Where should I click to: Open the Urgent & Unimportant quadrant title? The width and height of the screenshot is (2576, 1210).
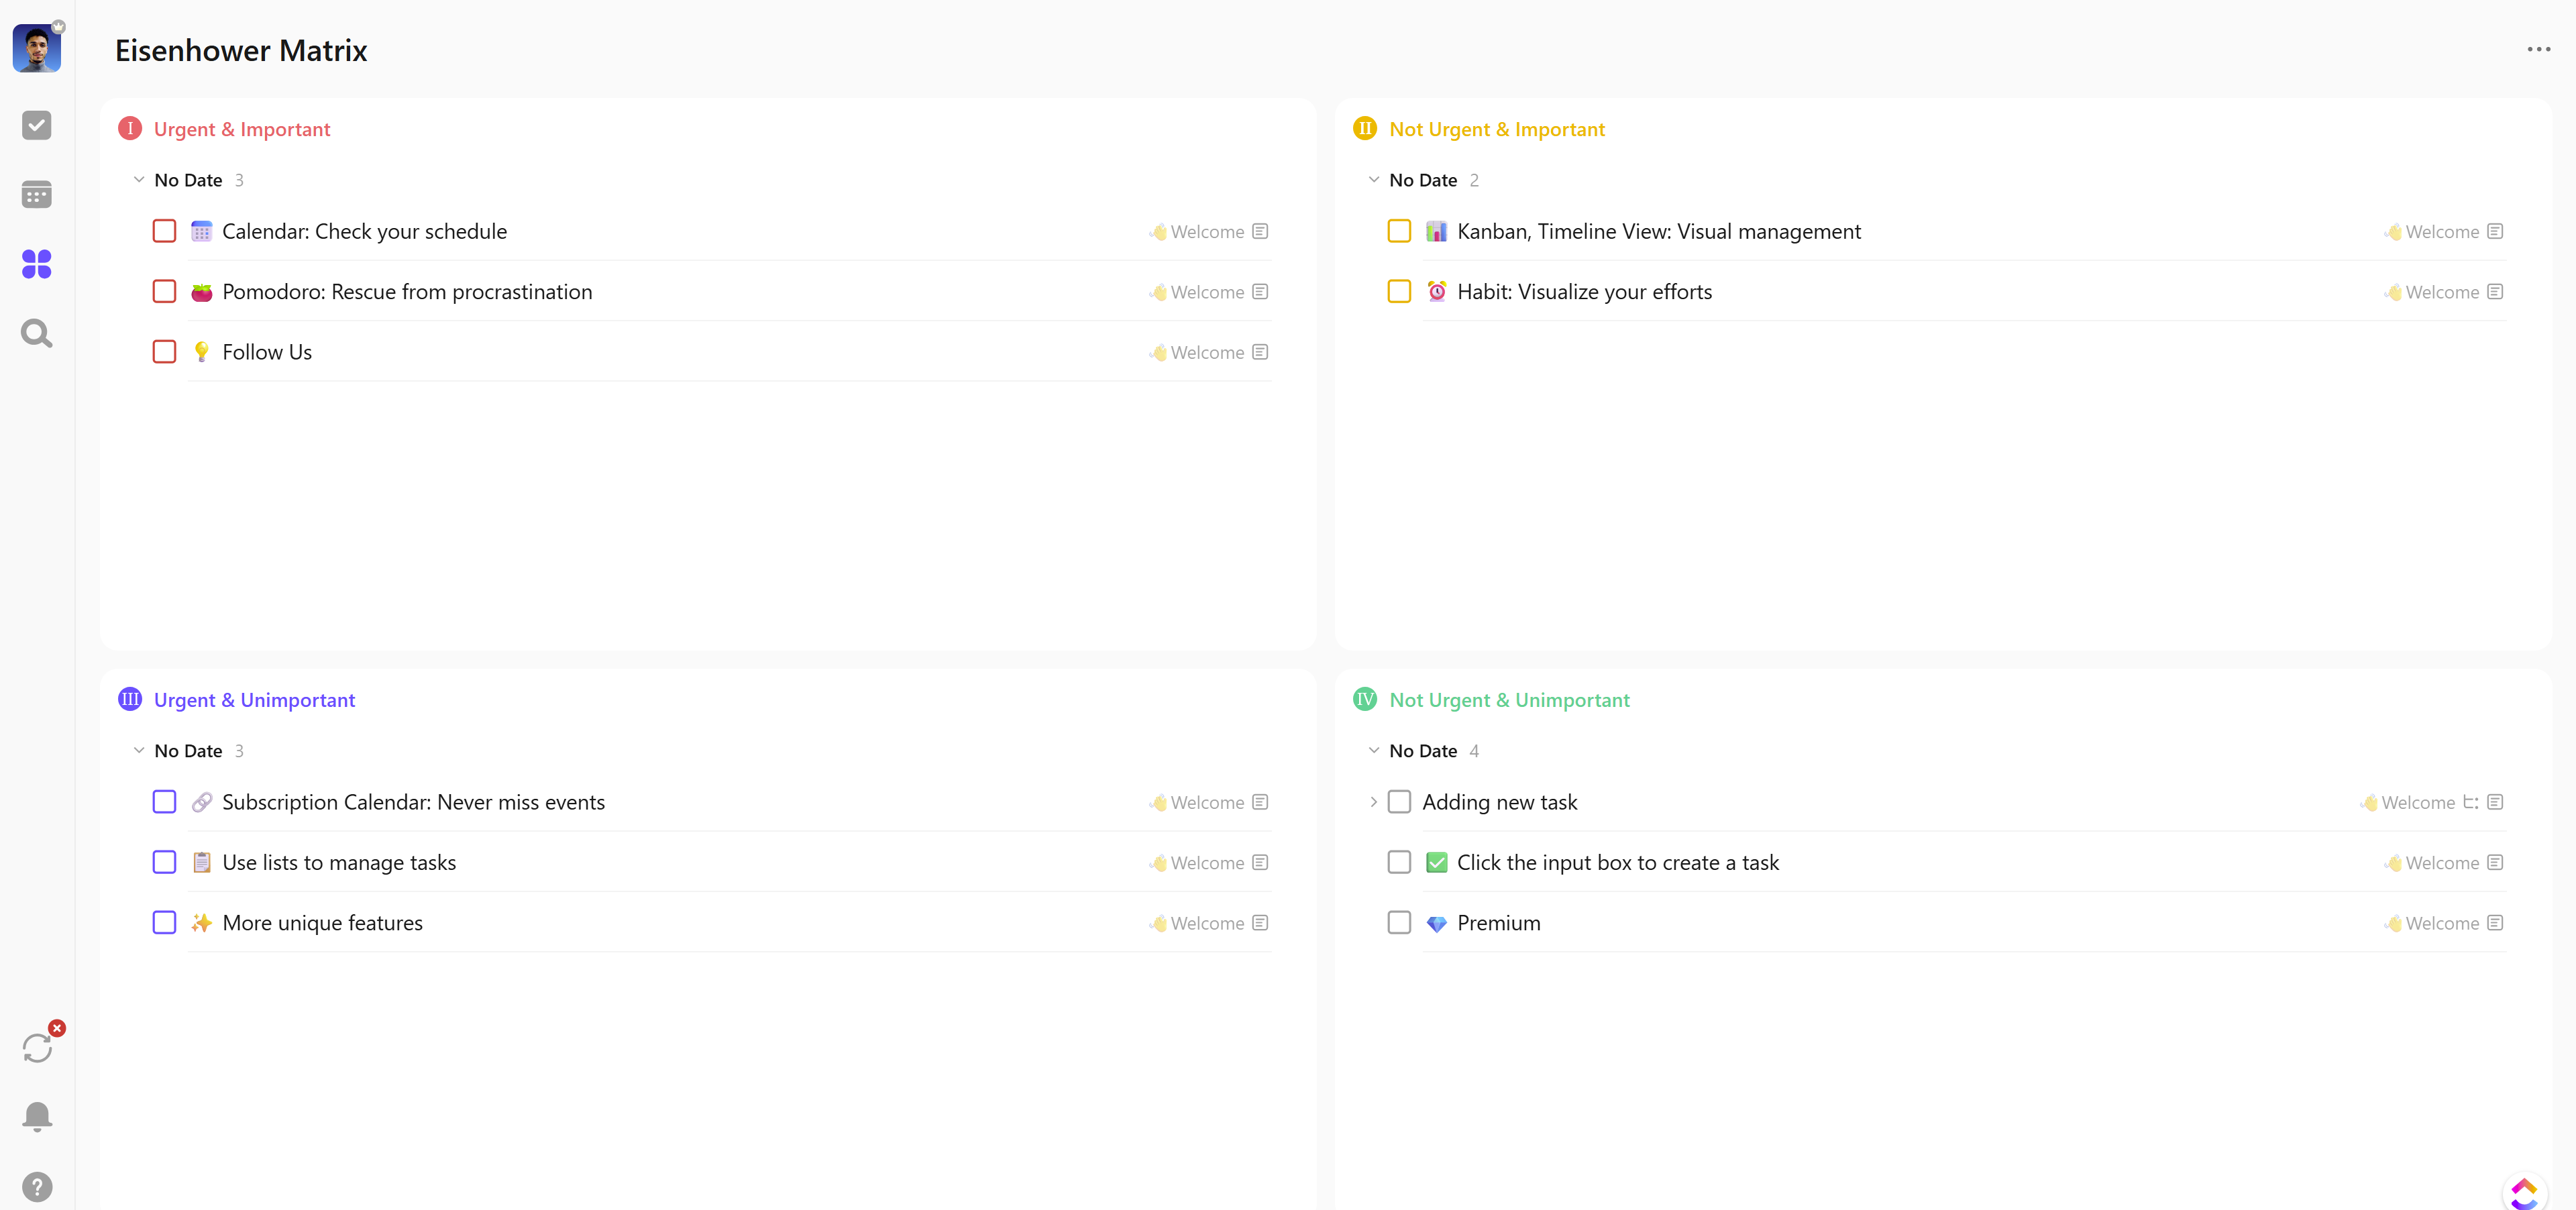pyautogui.click(x=254, y=700)
